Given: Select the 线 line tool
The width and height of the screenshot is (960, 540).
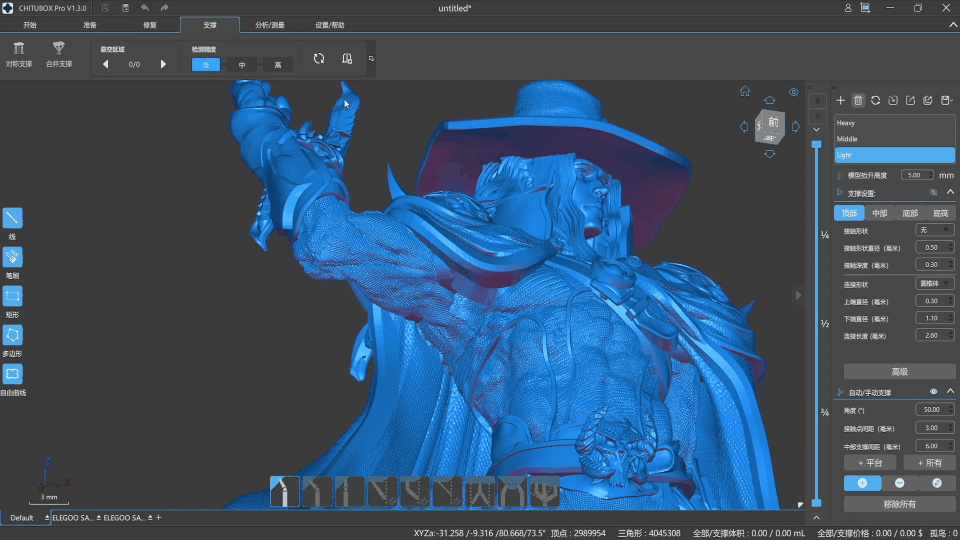Looking at the screenshot, I should [x=12, y=218].
